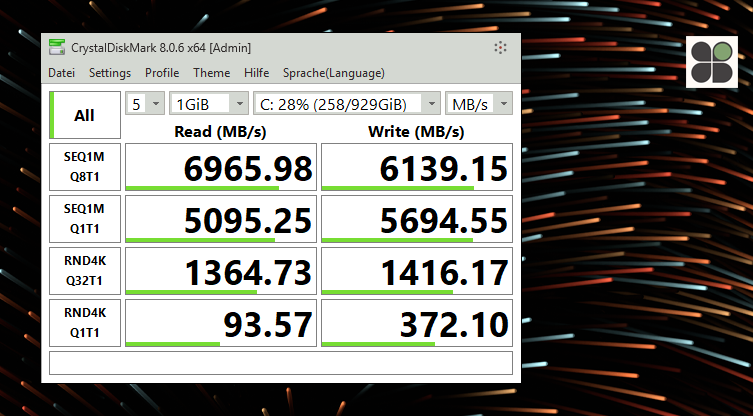The width and height of the screenshot is (753, 416).
Task: Click the dotted icon in title bar
Action: [500, 48]
